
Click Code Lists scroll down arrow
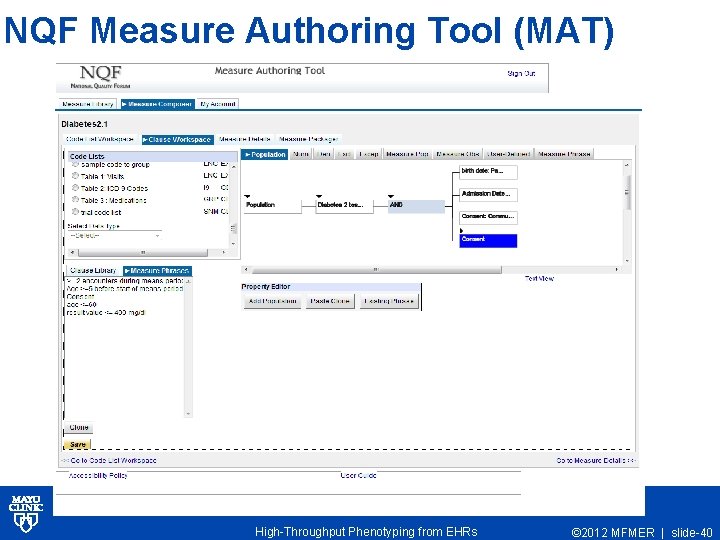click(234, 244)
